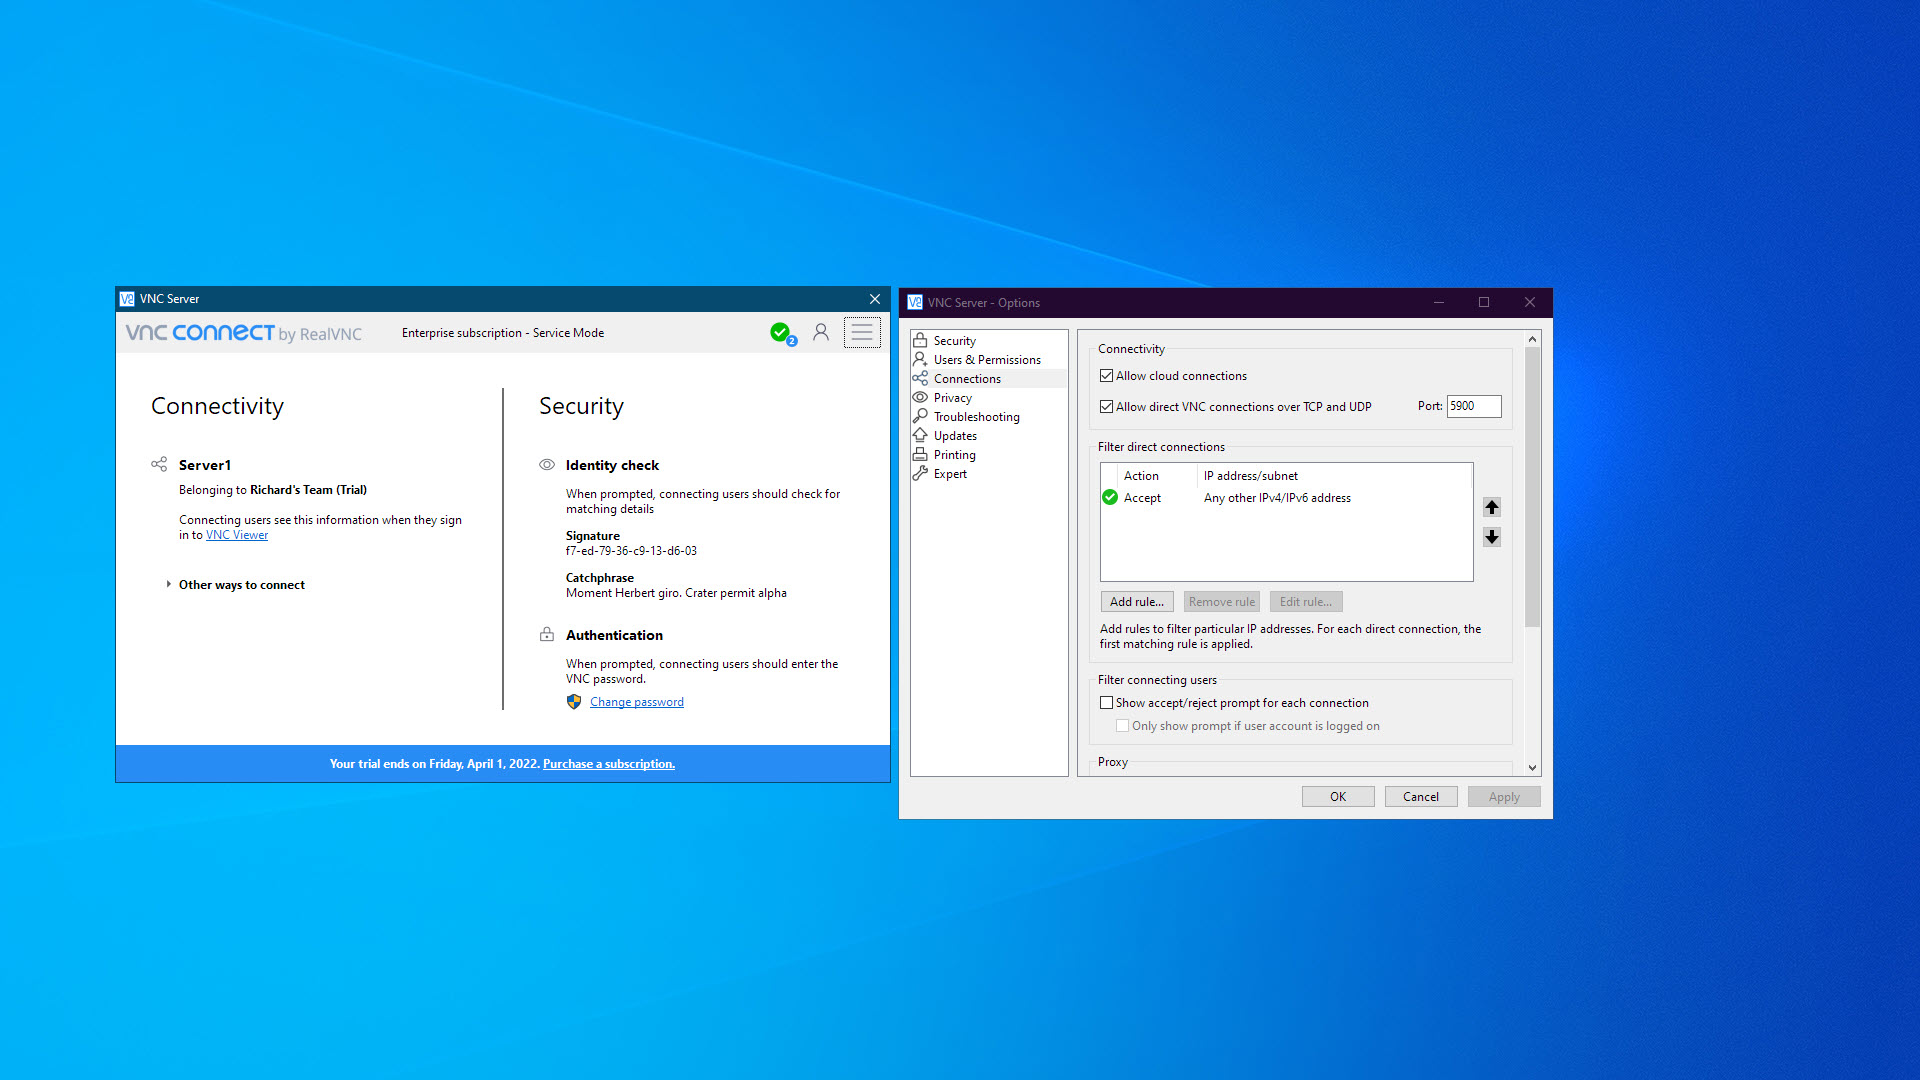
Task: Click the person icon for Users & Permissions
Action: [x=920, y=359]
